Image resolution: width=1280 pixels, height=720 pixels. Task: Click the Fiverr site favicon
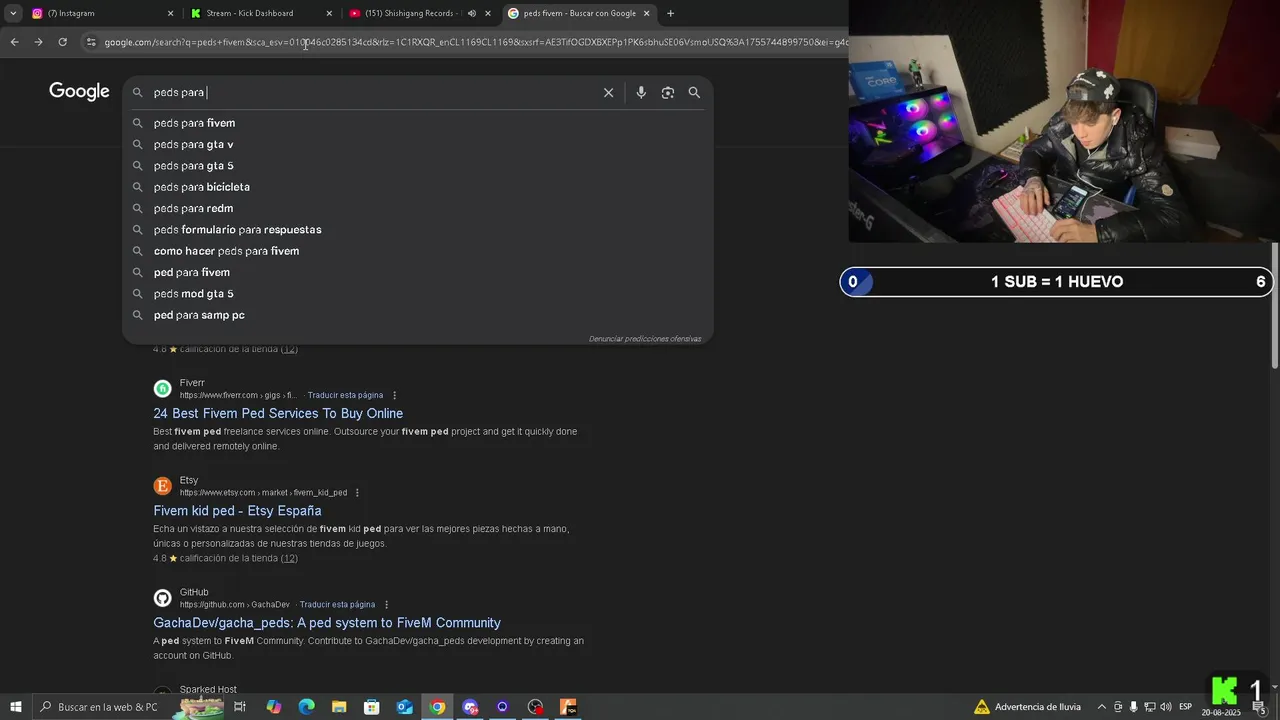[162, 389]
